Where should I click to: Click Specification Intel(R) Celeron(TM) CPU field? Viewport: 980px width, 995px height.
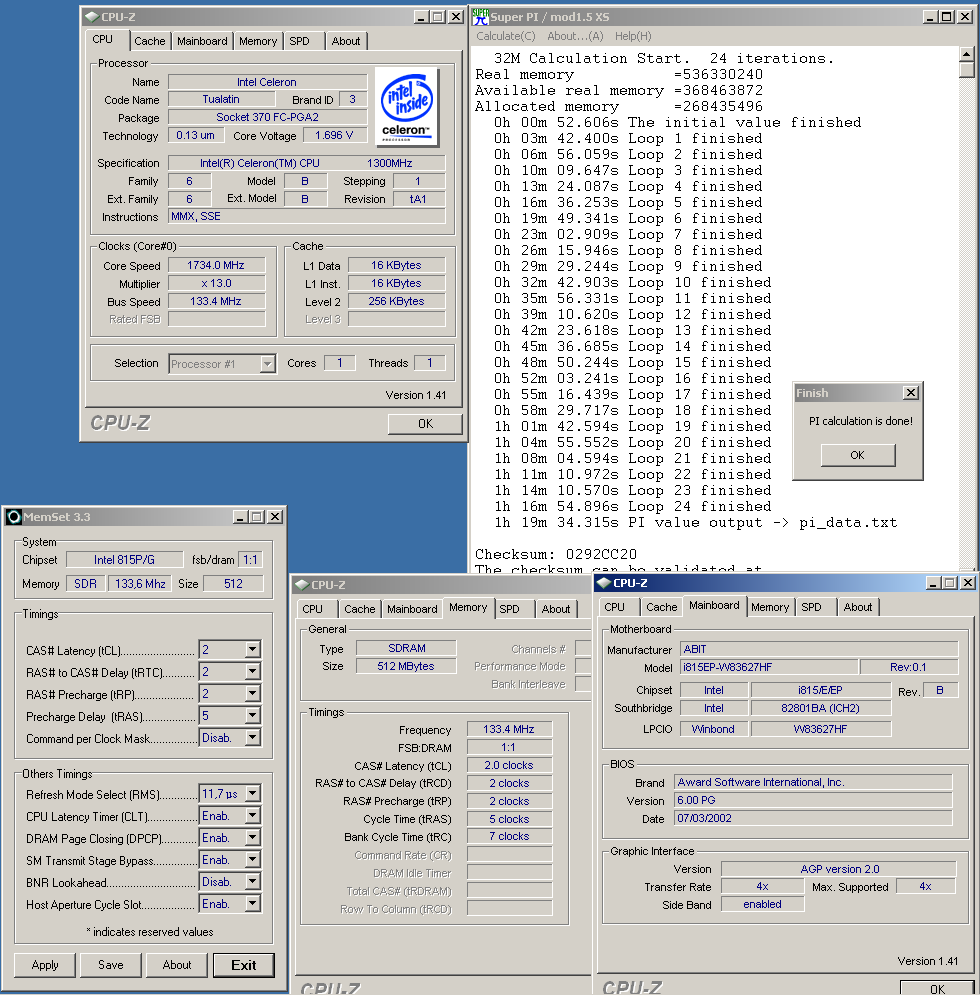point(307,163)
